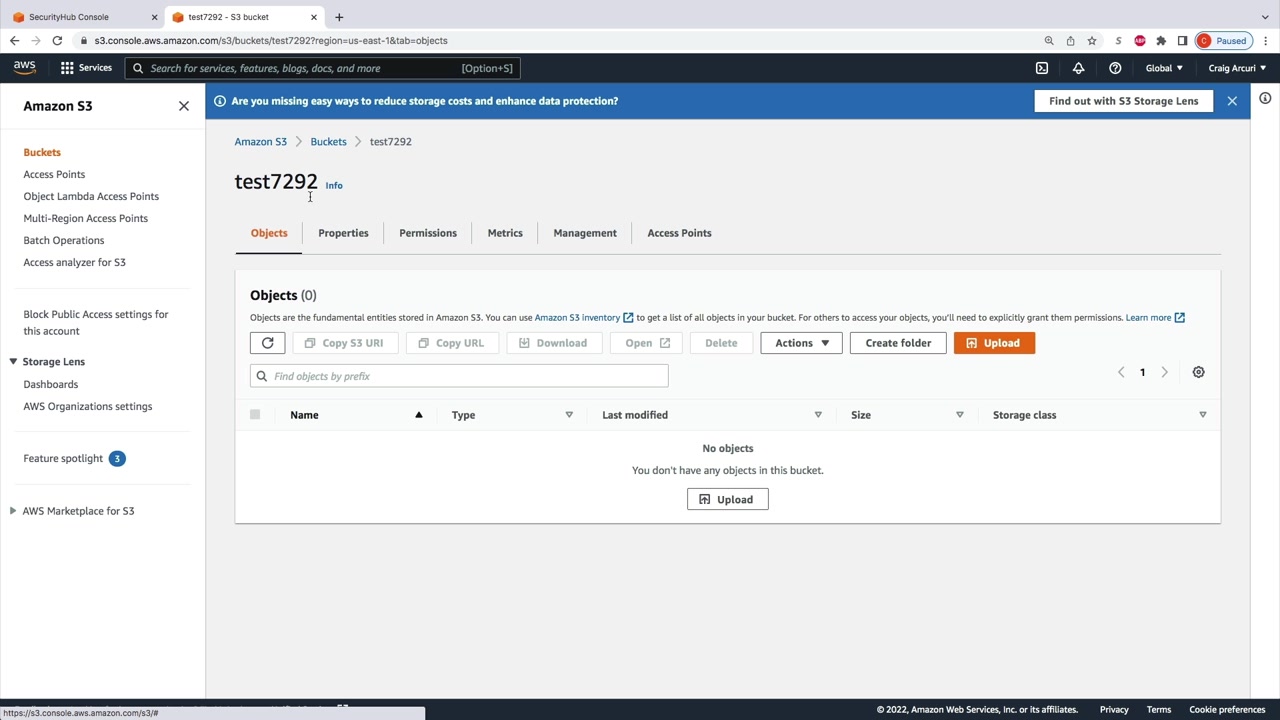This screenshot has height=720, width=1280.
Task: Open the Services grid menu
Action: [x=86, y=68]
